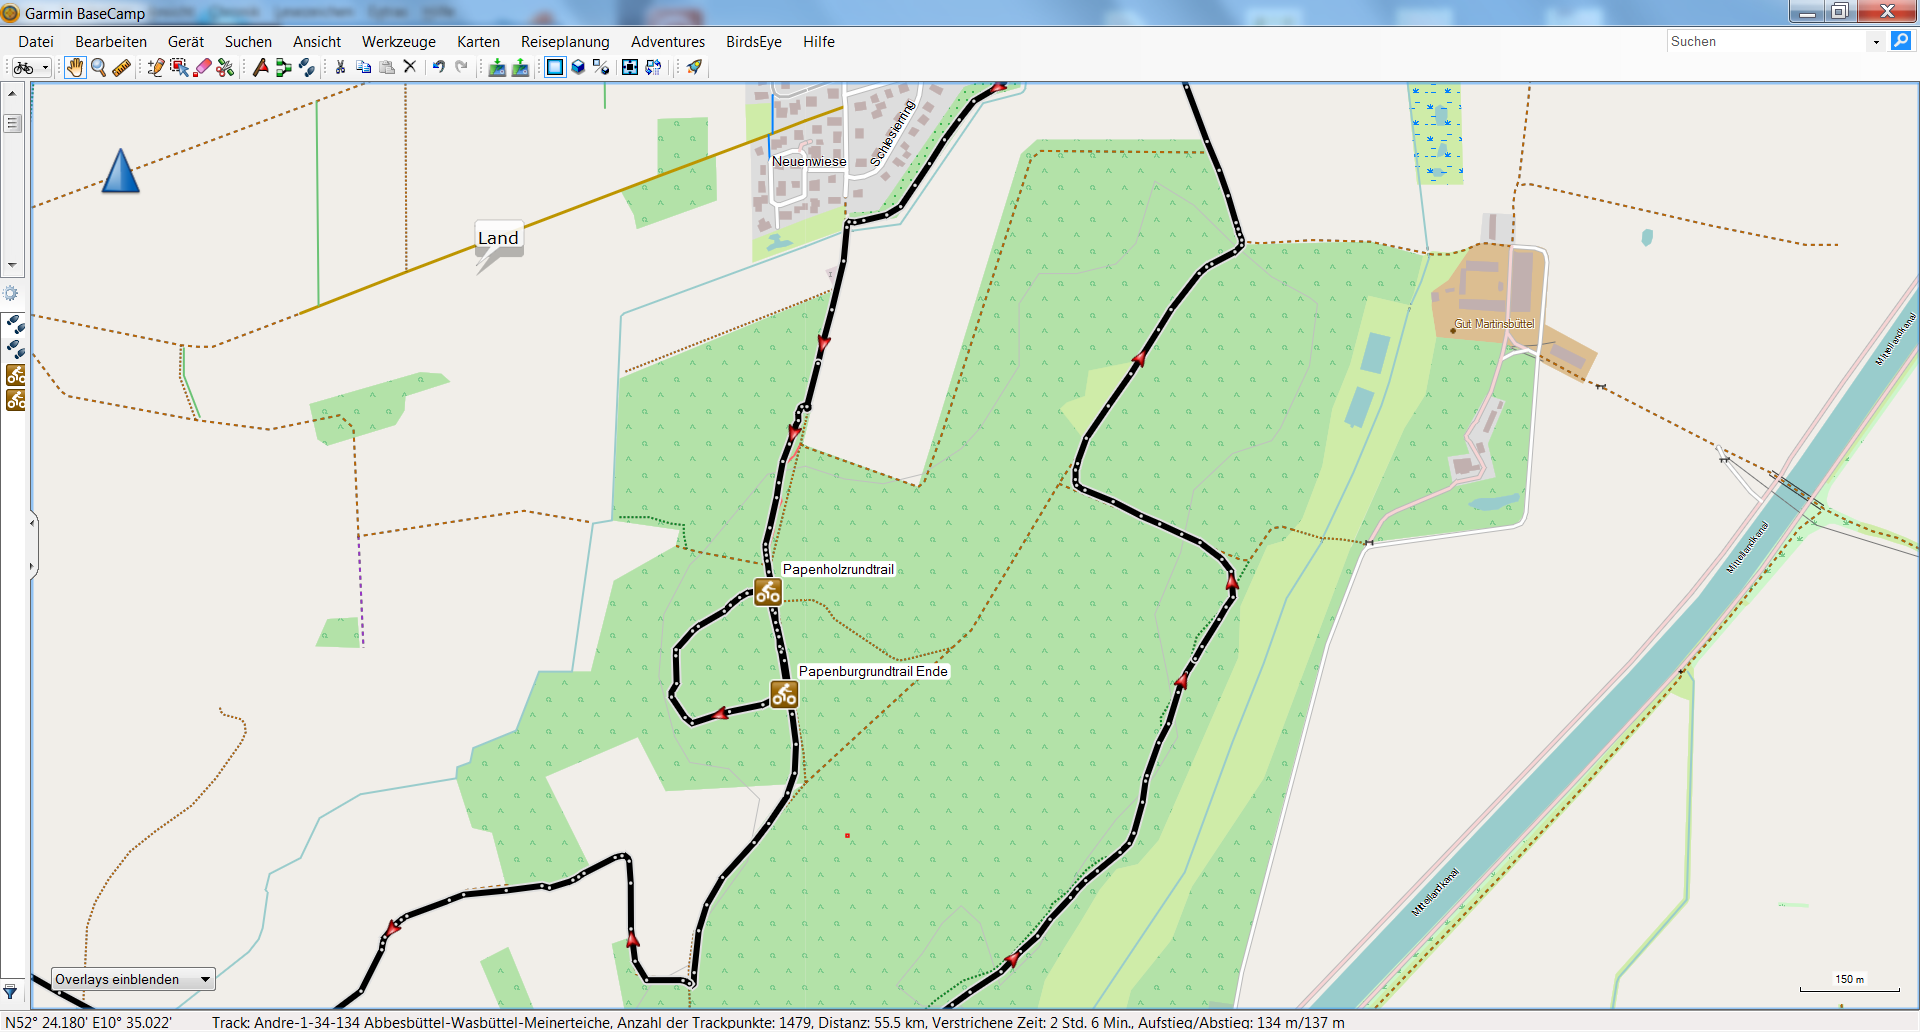Click the Cut icon
Viewport: 1920px width, 1032px height.
(x=340, y=67)
